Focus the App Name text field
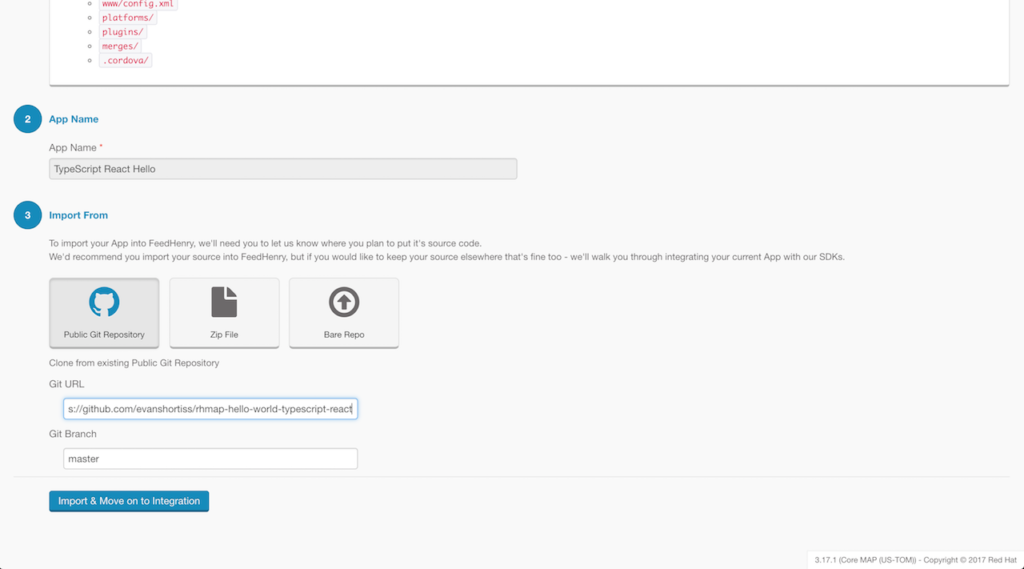 [283, 169]
